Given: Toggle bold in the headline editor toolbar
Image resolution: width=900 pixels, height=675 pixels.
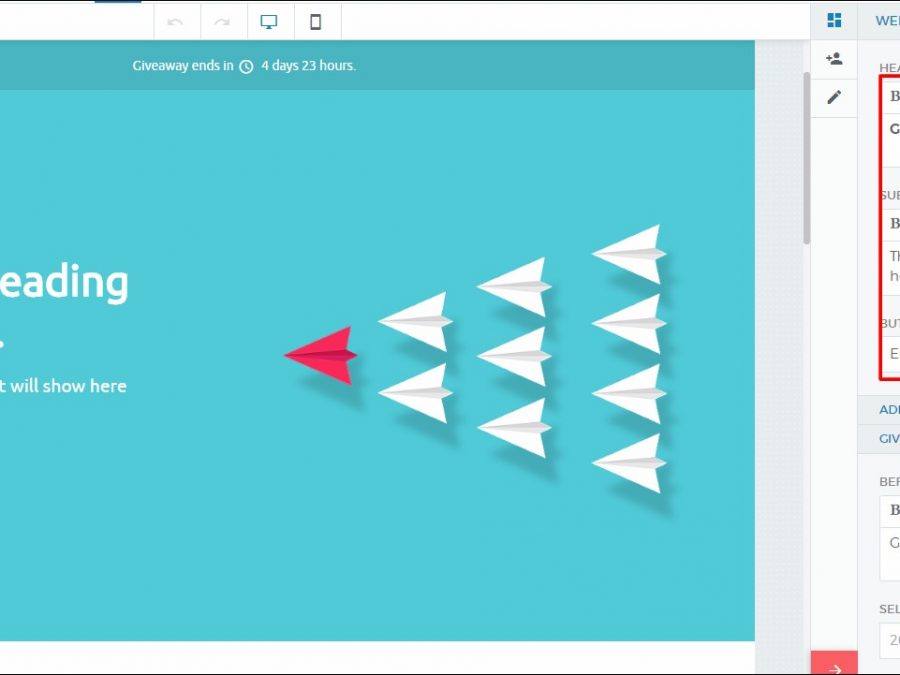Looking at the screenshot, I should (894, 97).
